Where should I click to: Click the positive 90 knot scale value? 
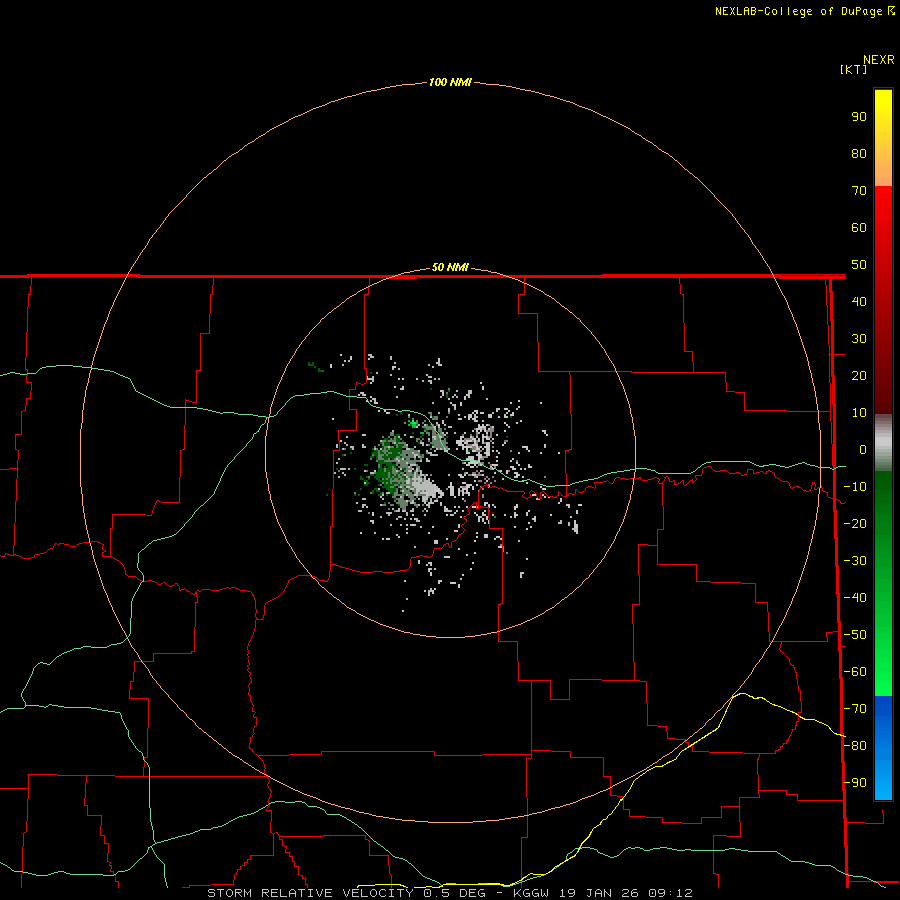pos(859,117)
